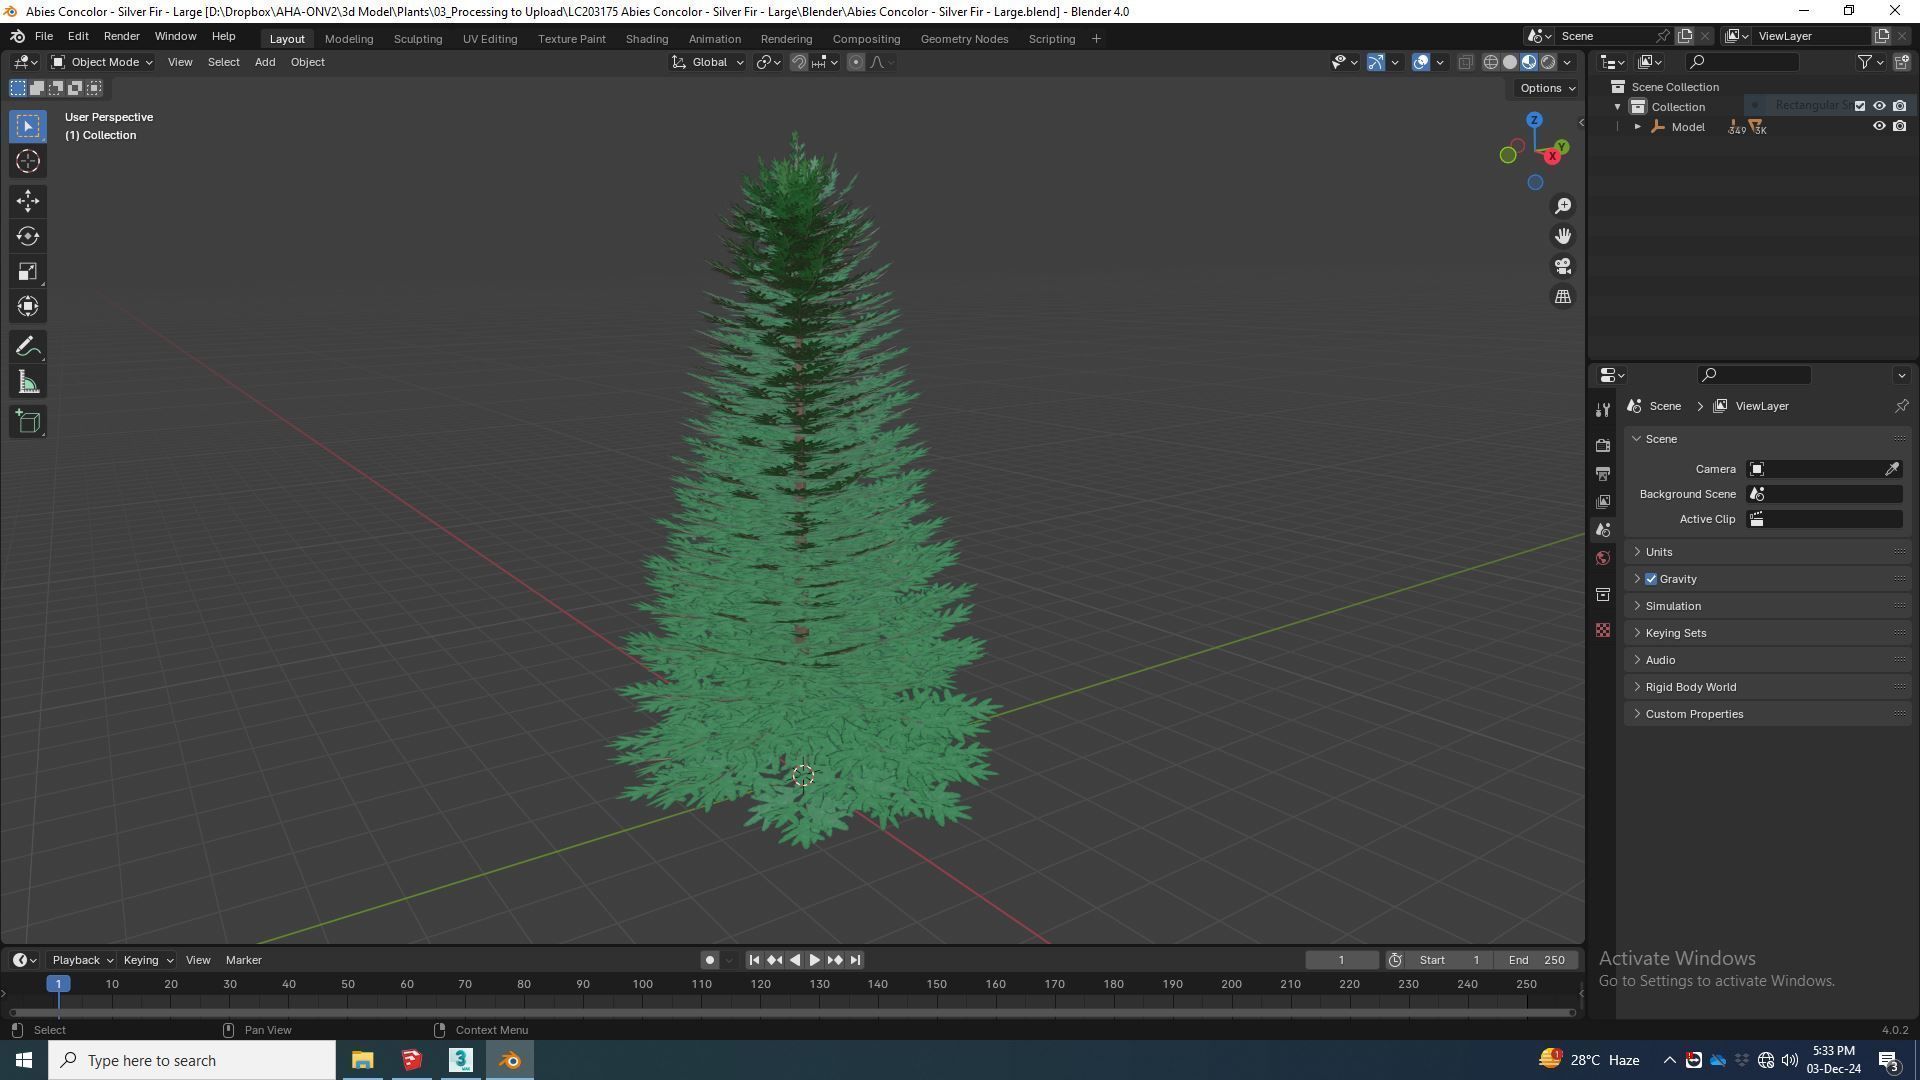Viewport: 1920px width, 1080px height.
Task: Choose the Measure ruler tool
Action: pos(27,383)
